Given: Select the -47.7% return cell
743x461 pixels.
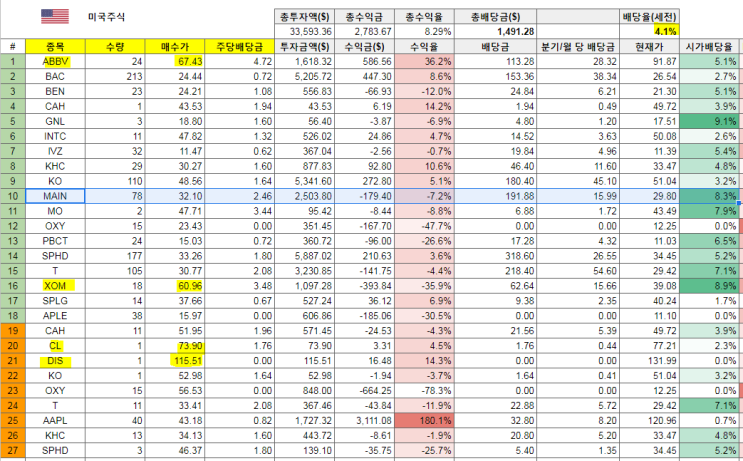Looking at the screenshot, I should [x=424, y=226].
